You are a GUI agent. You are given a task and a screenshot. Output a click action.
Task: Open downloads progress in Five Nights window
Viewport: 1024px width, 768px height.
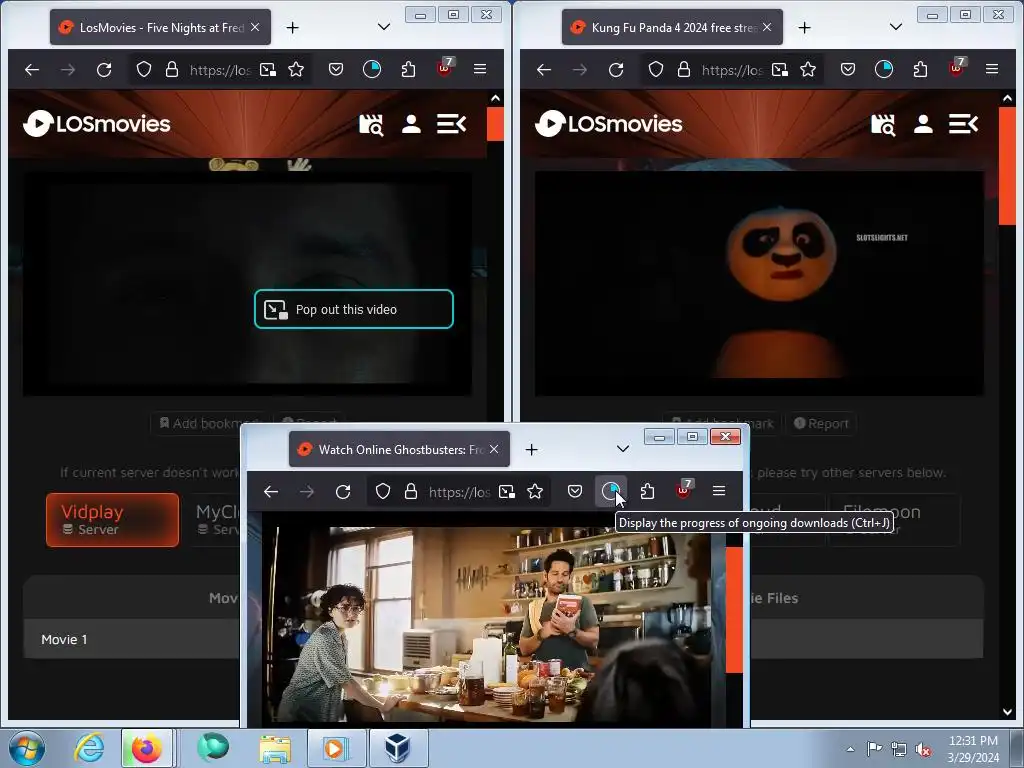pos(372,69)
